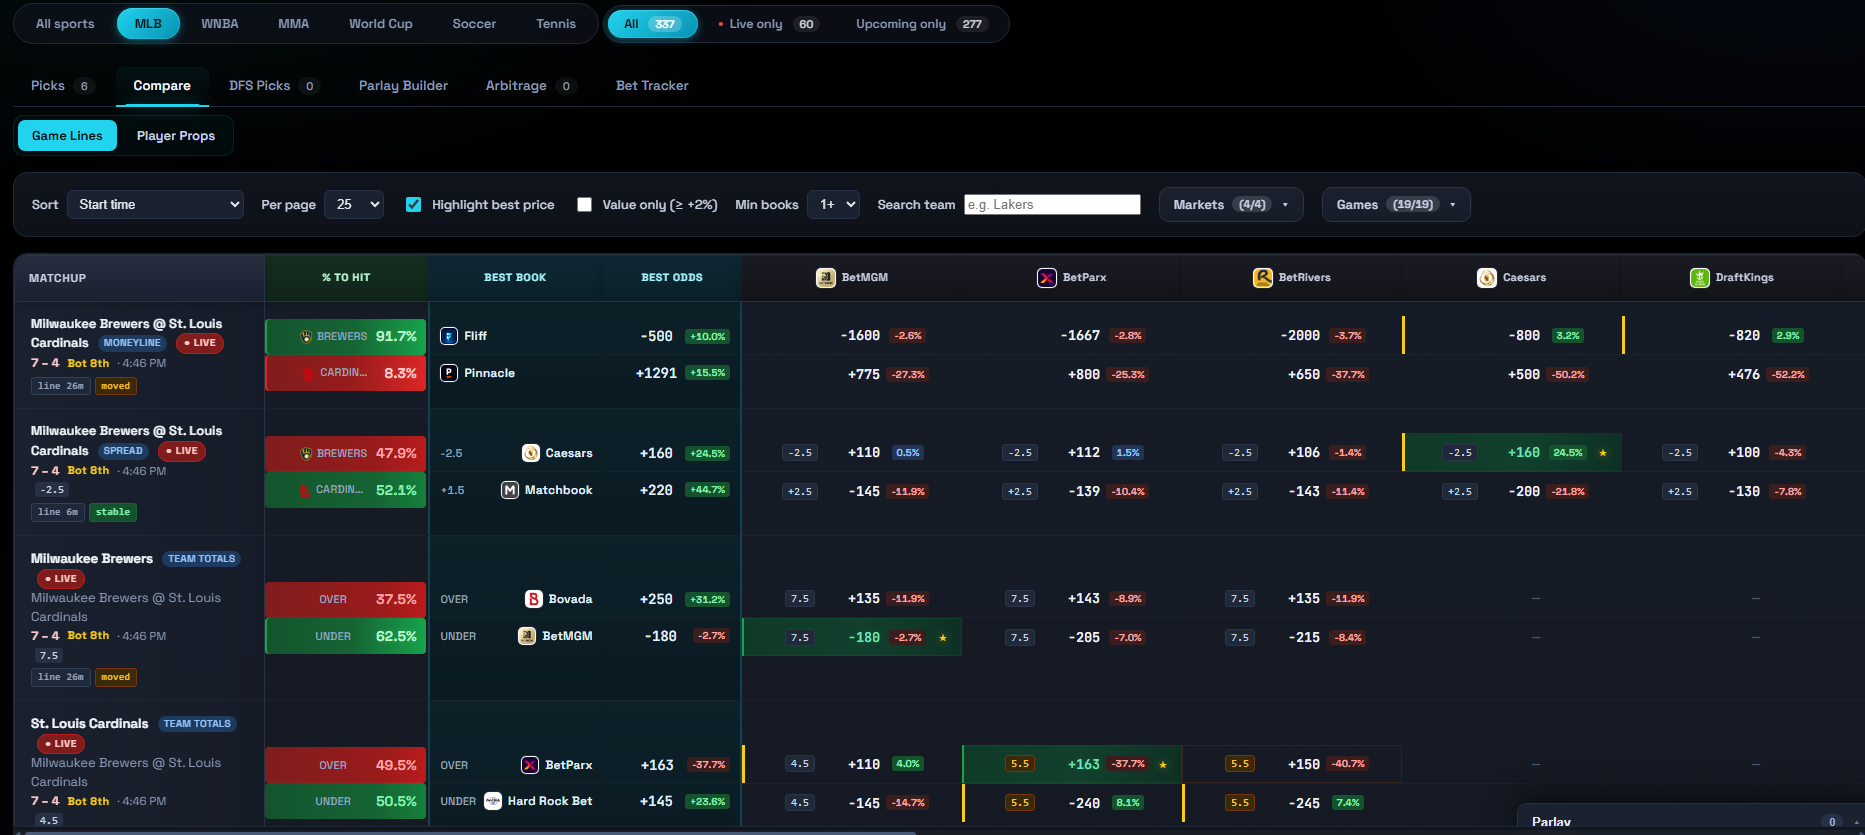Image resolution: width=1865 pixels, height=835 pixels.
Task: Open the Per page 25 dropdown
Action: (x=354, y=204)
